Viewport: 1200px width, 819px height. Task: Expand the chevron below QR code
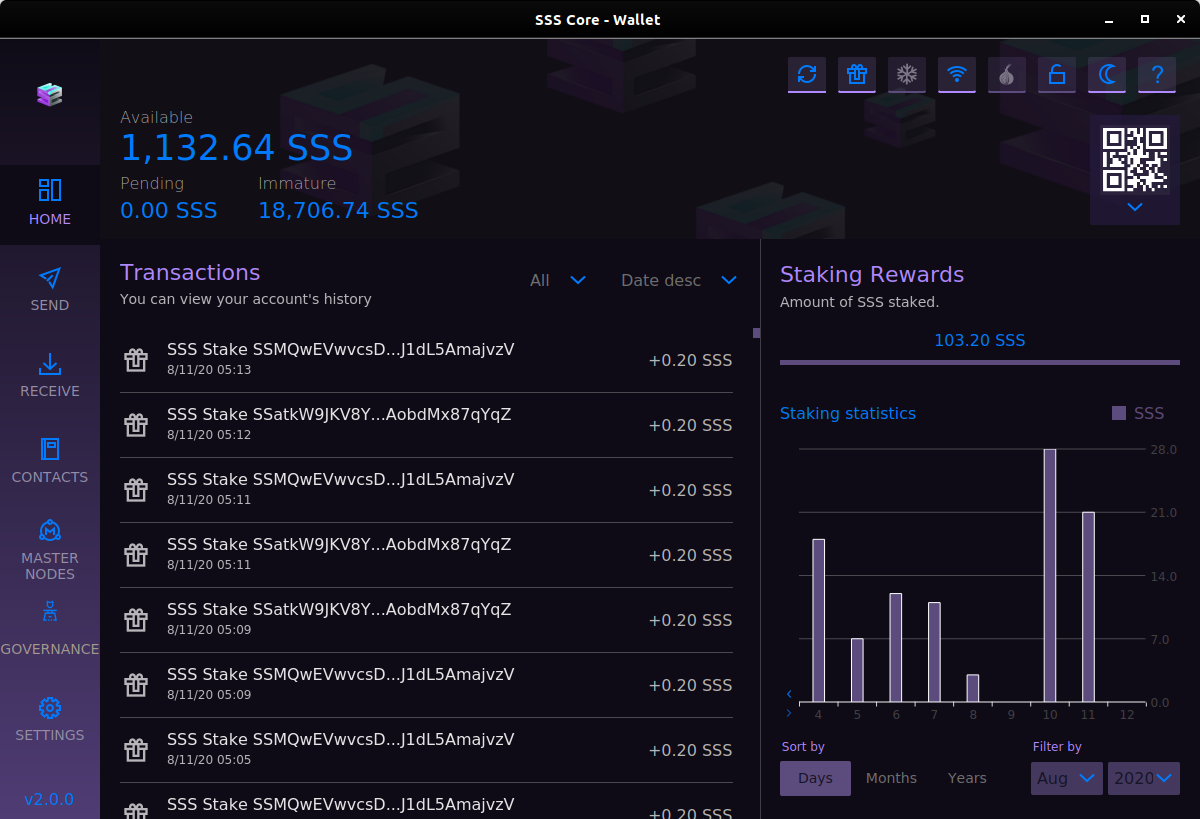1135,207
